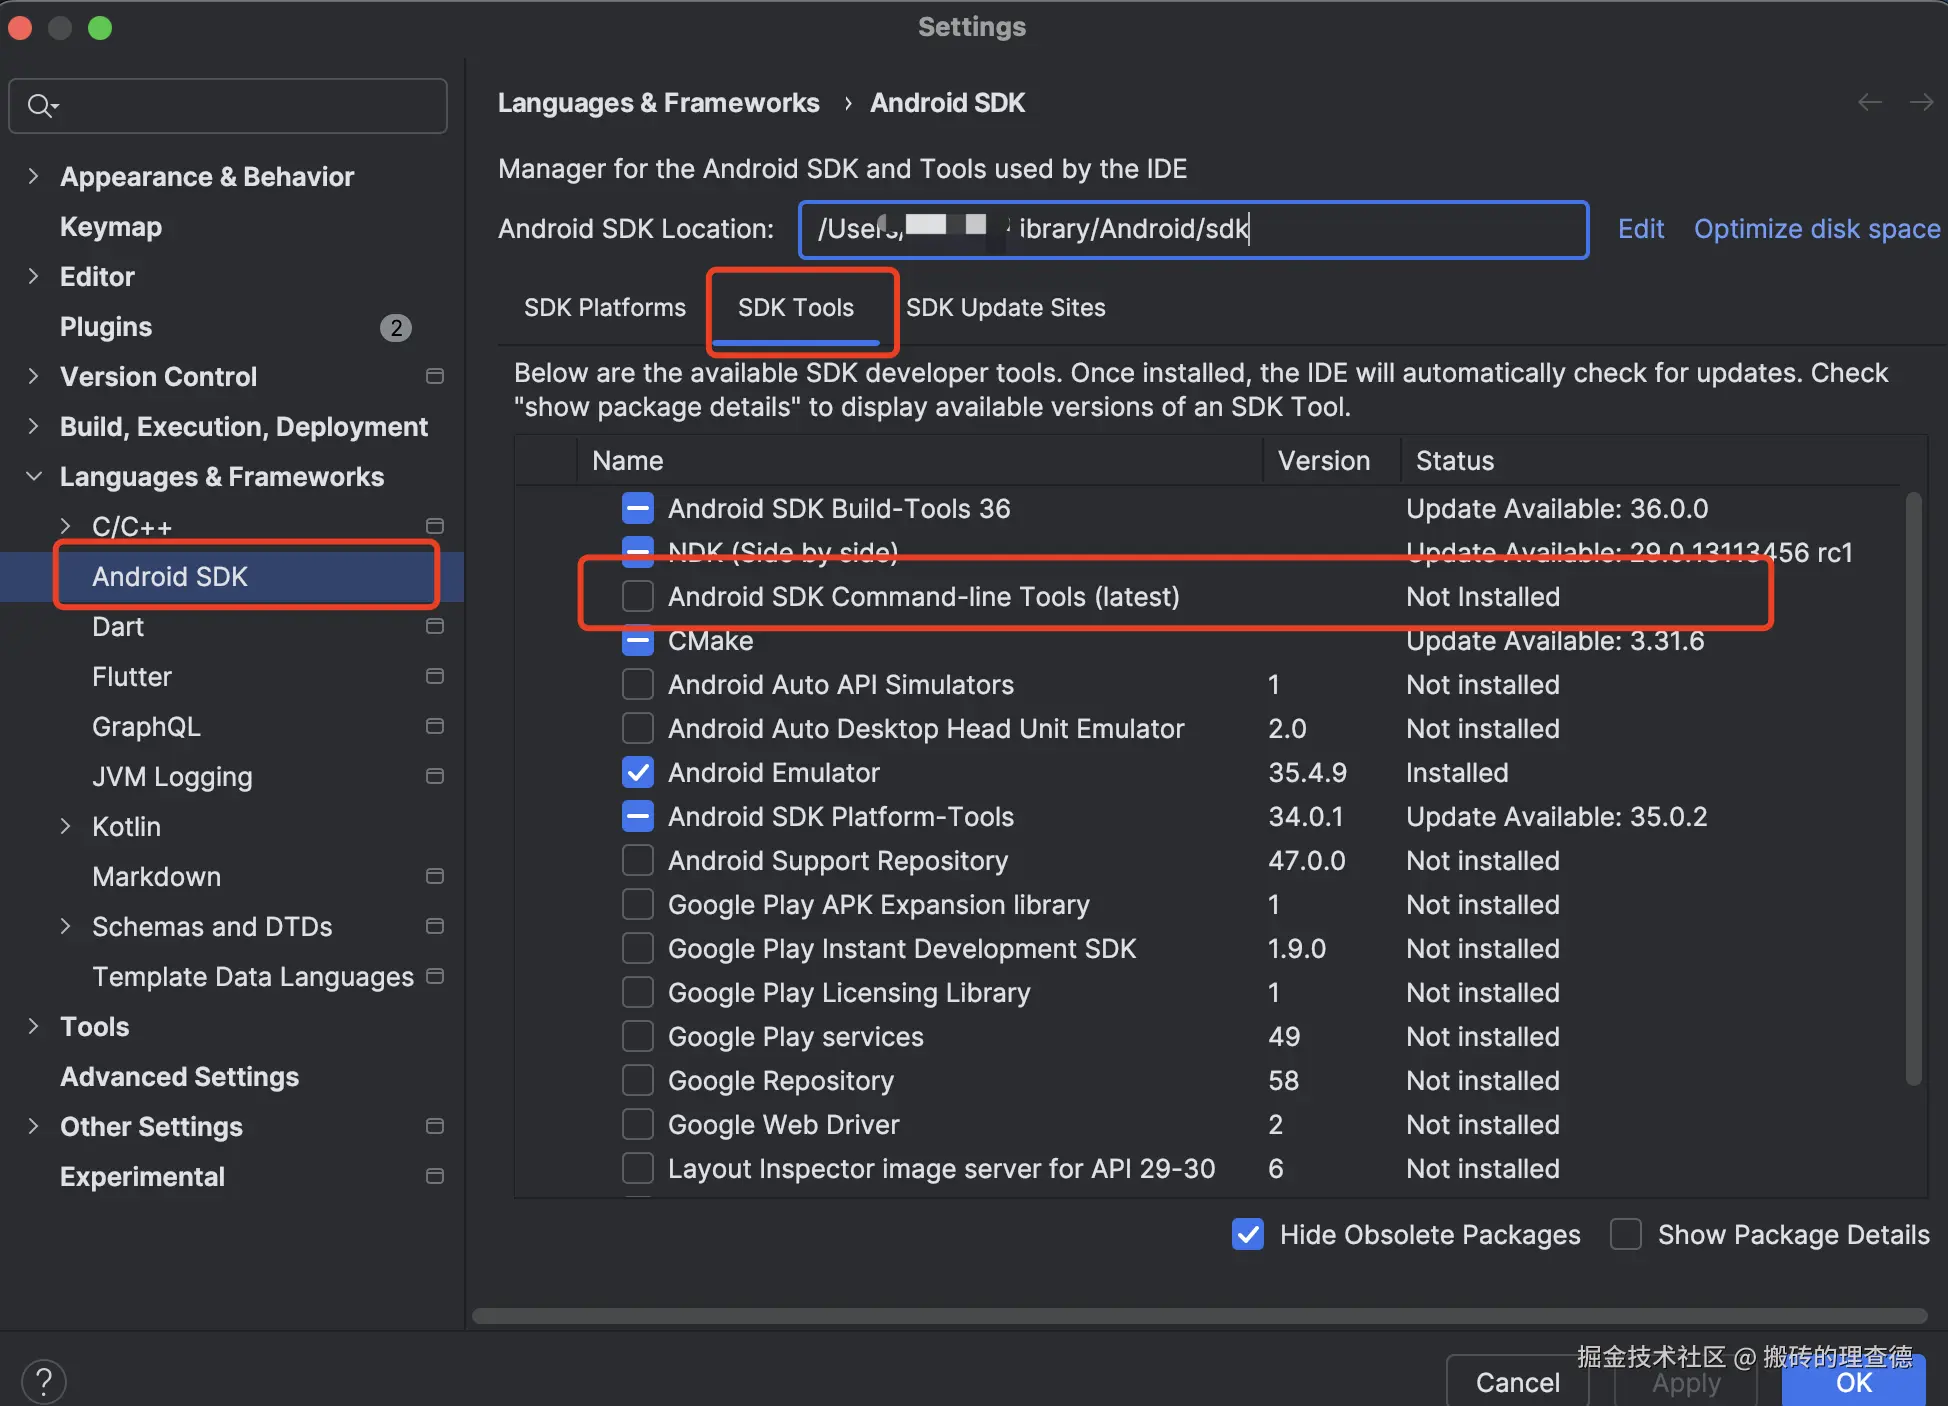Expand the Kotlin node
This screenshot has height=1406, width=1948.
tap(66, 826)
